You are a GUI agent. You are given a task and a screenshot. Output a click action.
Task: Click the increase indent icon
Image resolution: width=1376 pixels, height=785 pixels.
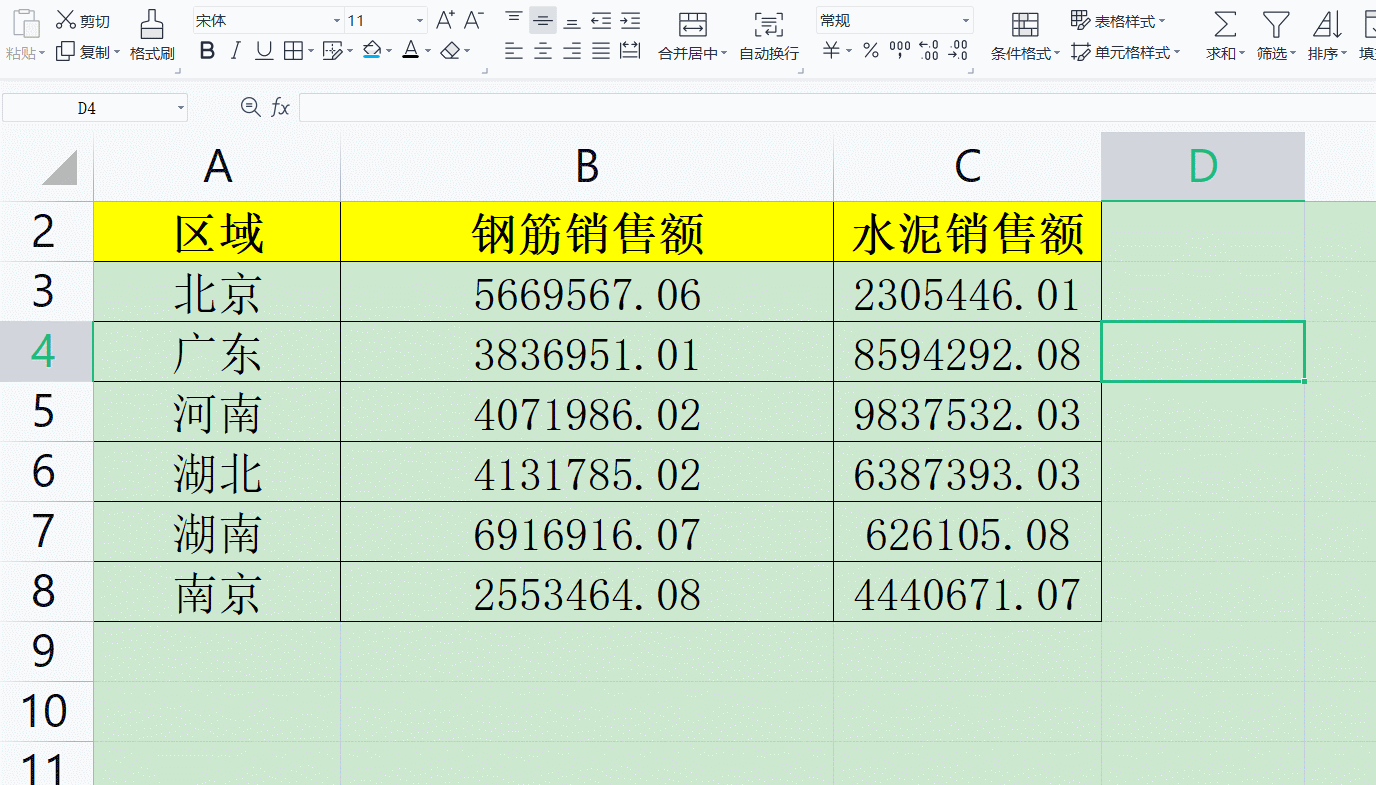[630, 20]
